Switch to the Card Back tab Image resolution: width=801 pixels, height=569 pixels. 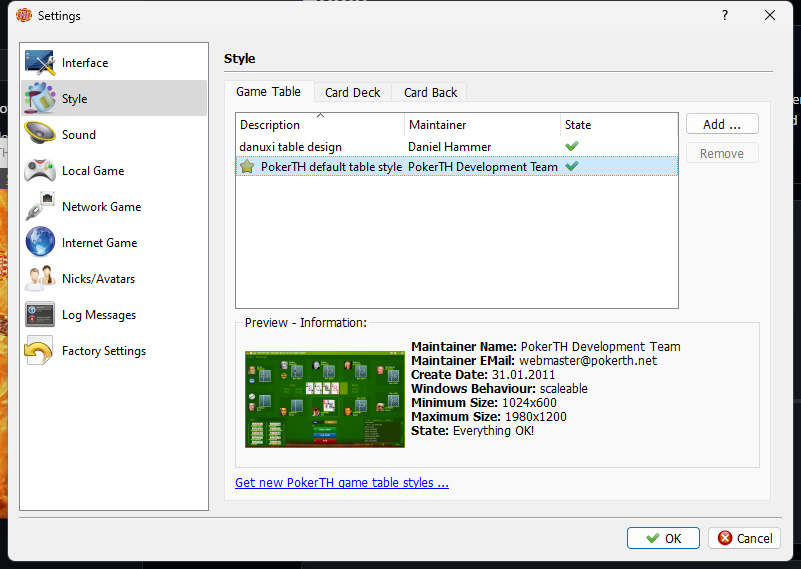coord(430,92)
